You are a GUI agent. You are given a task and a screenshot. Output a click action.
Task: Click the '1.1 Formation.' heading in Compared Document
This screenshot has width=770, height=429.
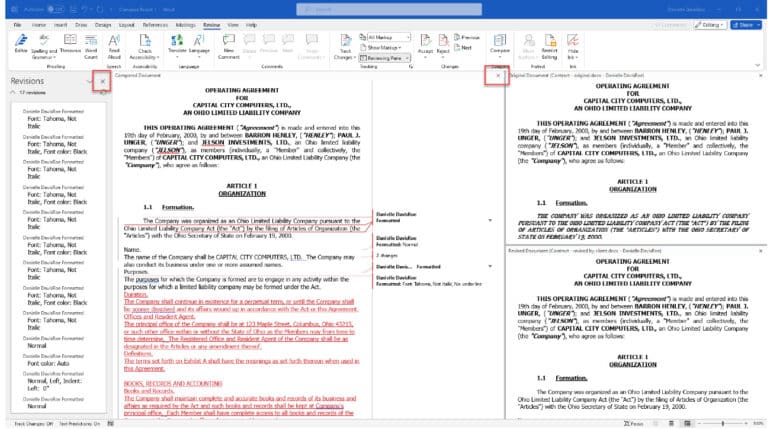(168, 207)
